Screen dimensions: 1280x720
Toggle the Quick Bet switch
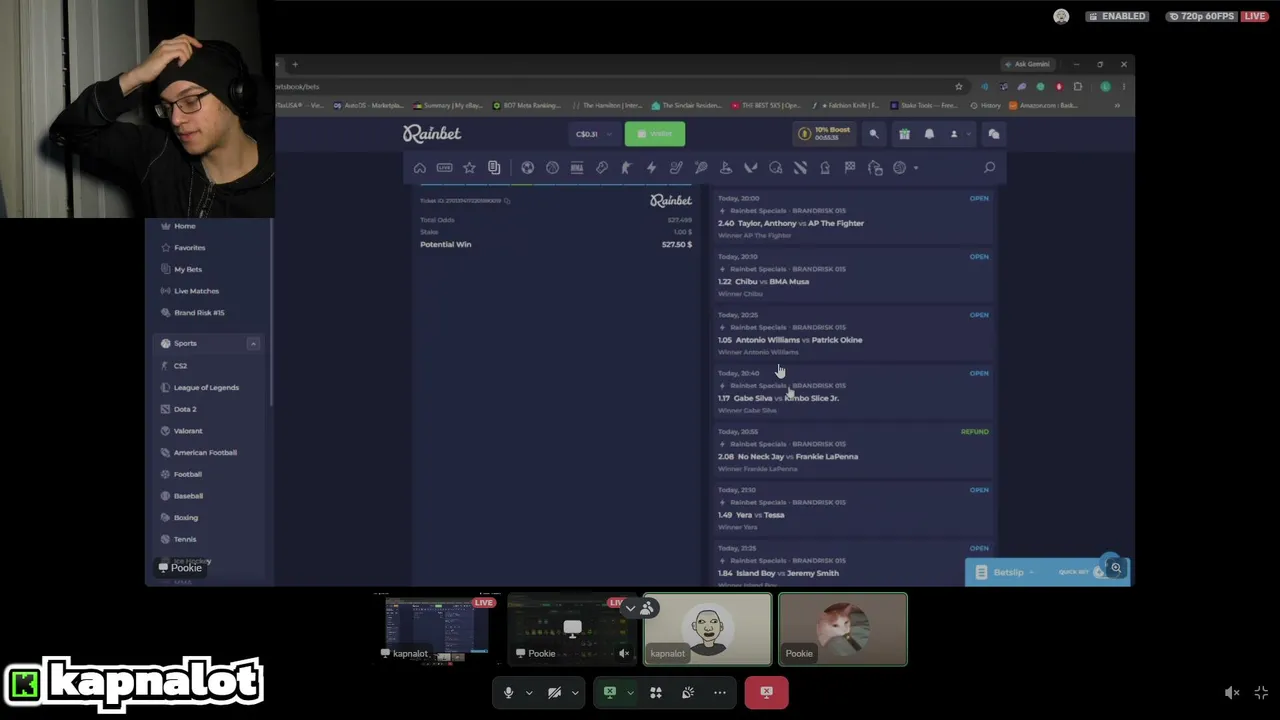pyautogui.click(x=1100, y=572)
